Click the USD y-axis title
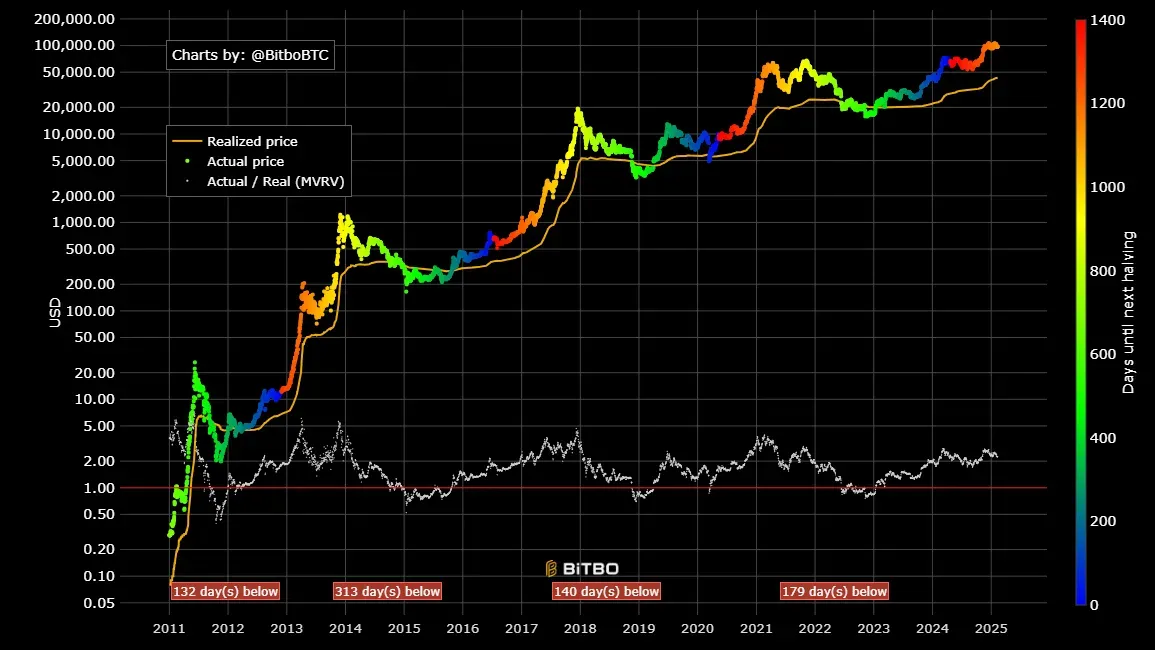The image size is (1155, 650). pos(55,312)
